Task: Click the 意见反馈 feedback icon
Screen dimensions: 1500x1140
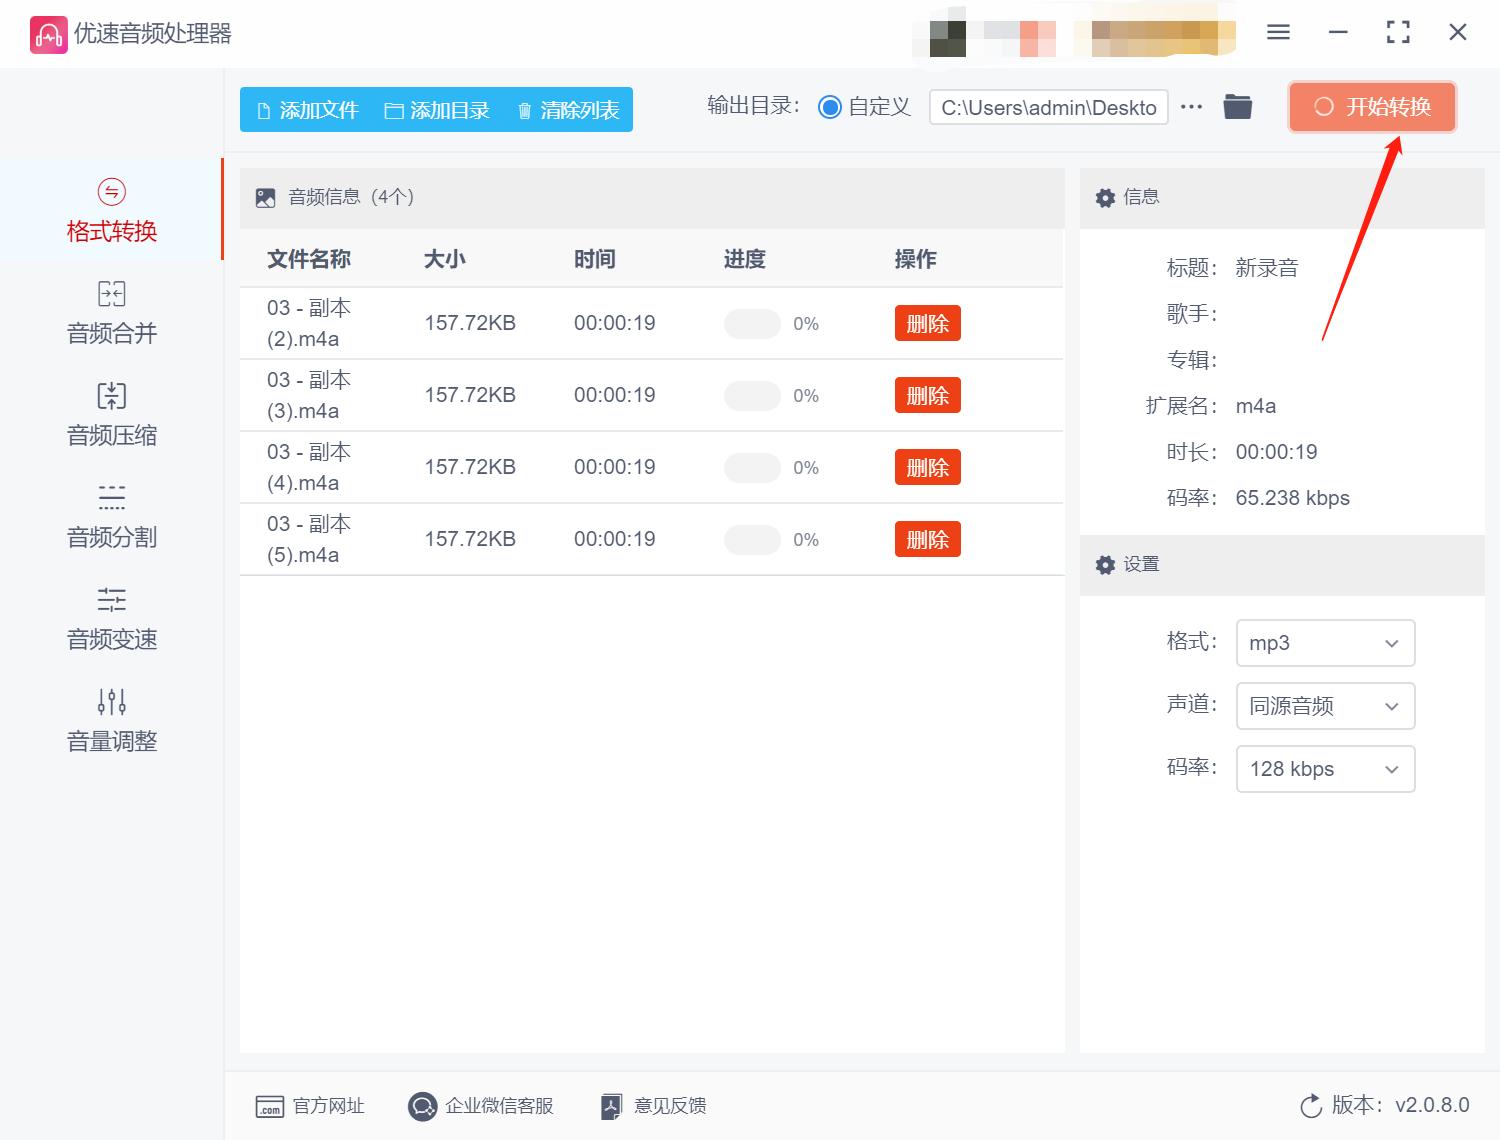Action: [611, 1106]
